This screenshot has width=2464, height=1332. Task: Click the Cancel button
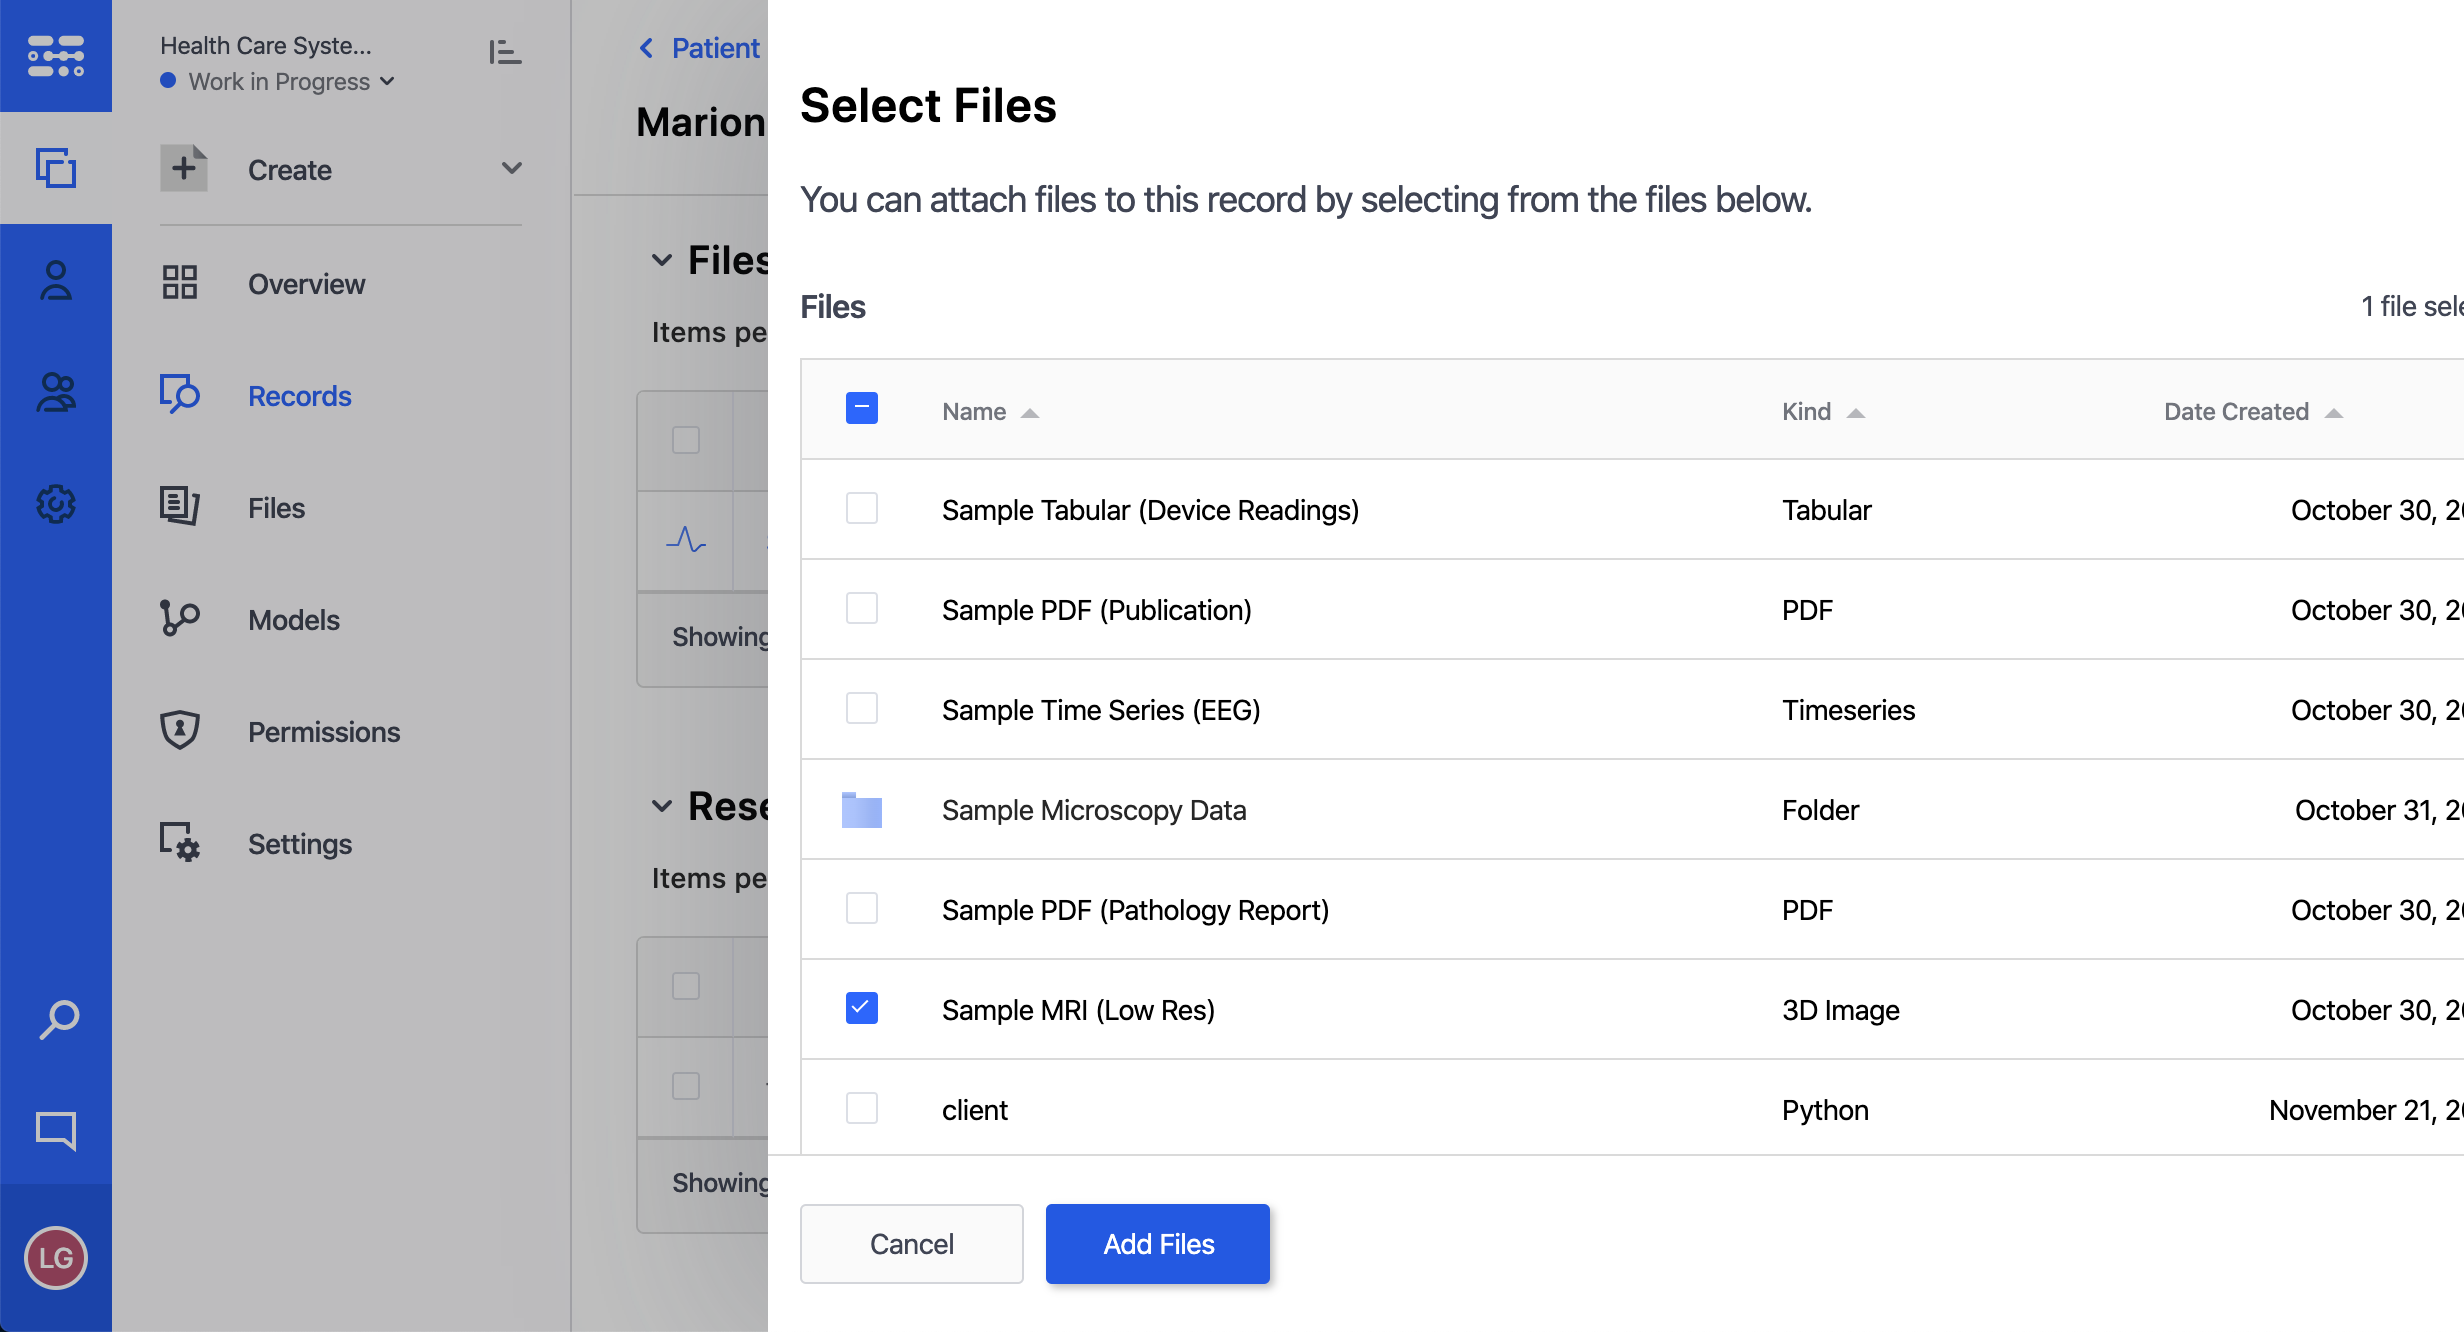click(x=911, y=1244)
